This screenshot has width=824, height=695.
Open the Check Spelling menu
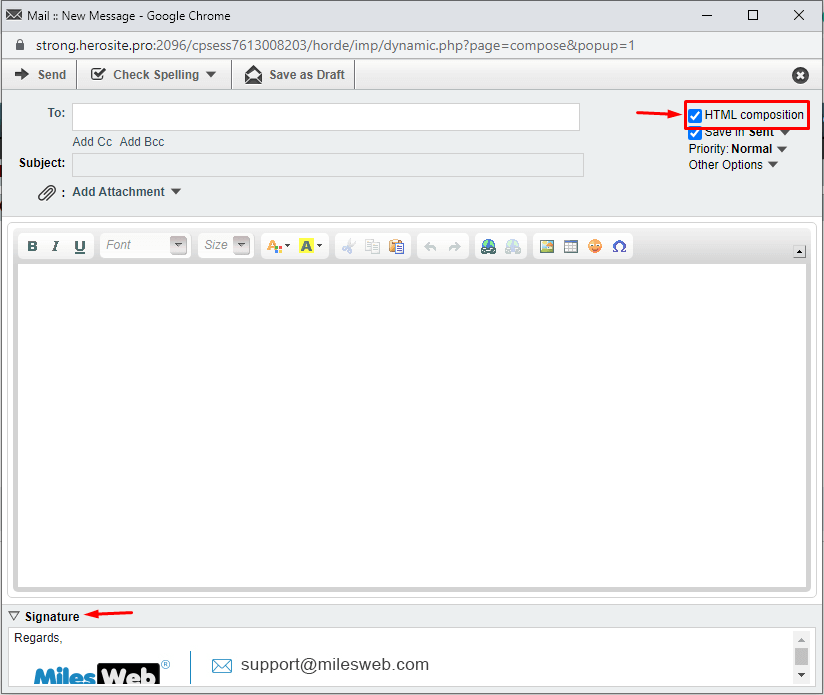[x=154, y=75]
